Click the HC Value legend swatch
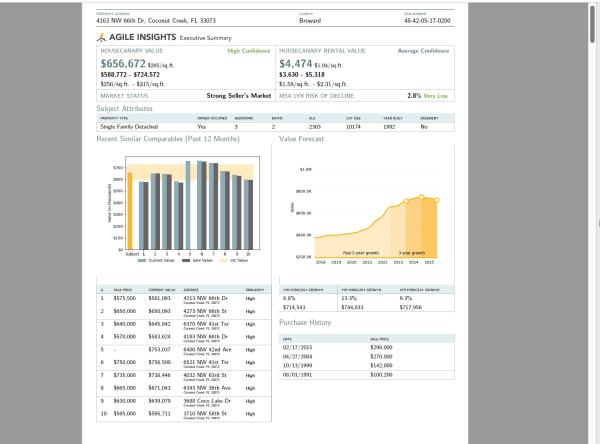This screenshot has height=444, width=600. tap(224, 260)
